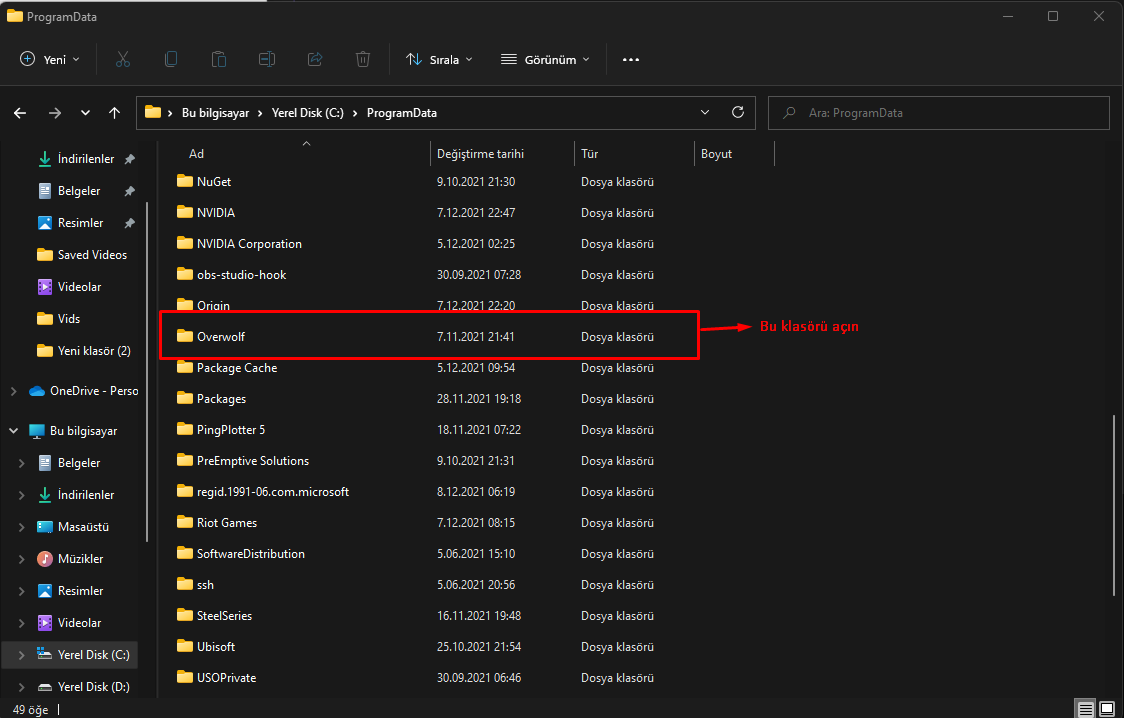
Task: Switch to details list view icon
Action: pyautogui.click(x=1085, y=708)
